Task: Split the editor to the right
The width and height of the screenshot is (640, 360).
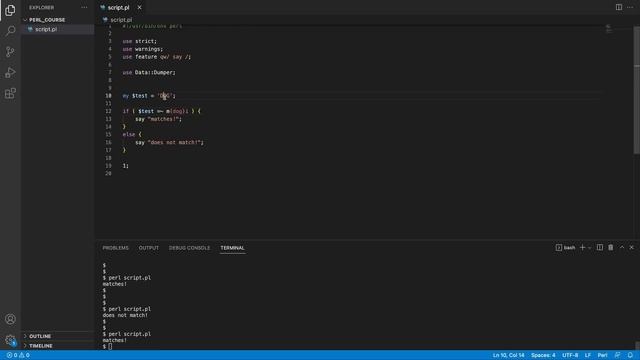Action: click(619, 7)
